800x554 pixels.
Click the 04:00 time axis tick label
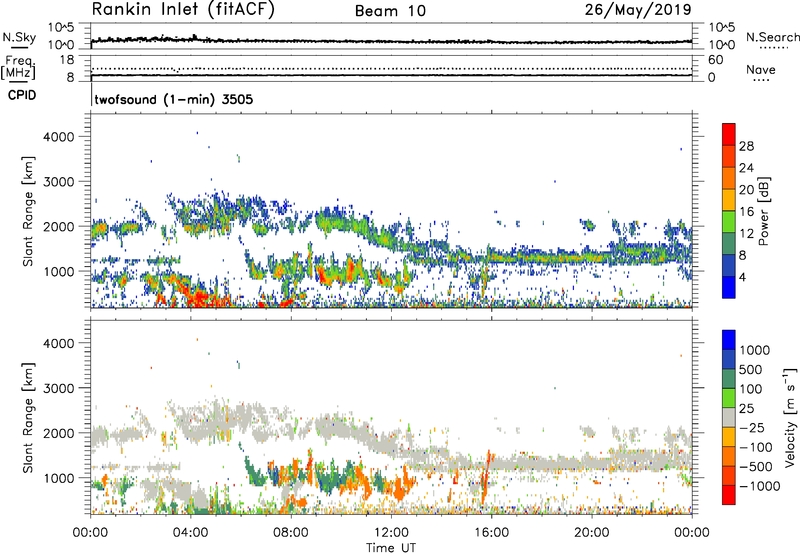[190, 533]
